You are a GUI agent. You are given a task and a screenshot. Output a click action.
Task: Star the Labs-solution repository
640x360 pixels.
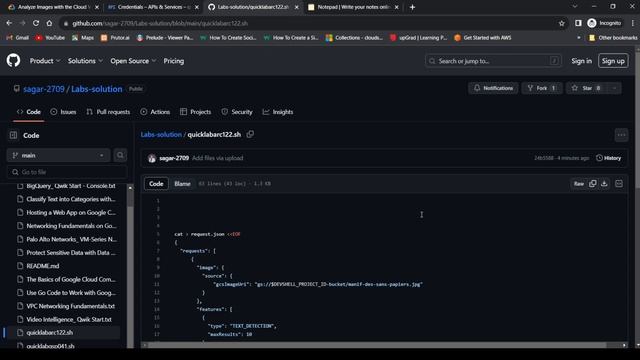[587, 88]
